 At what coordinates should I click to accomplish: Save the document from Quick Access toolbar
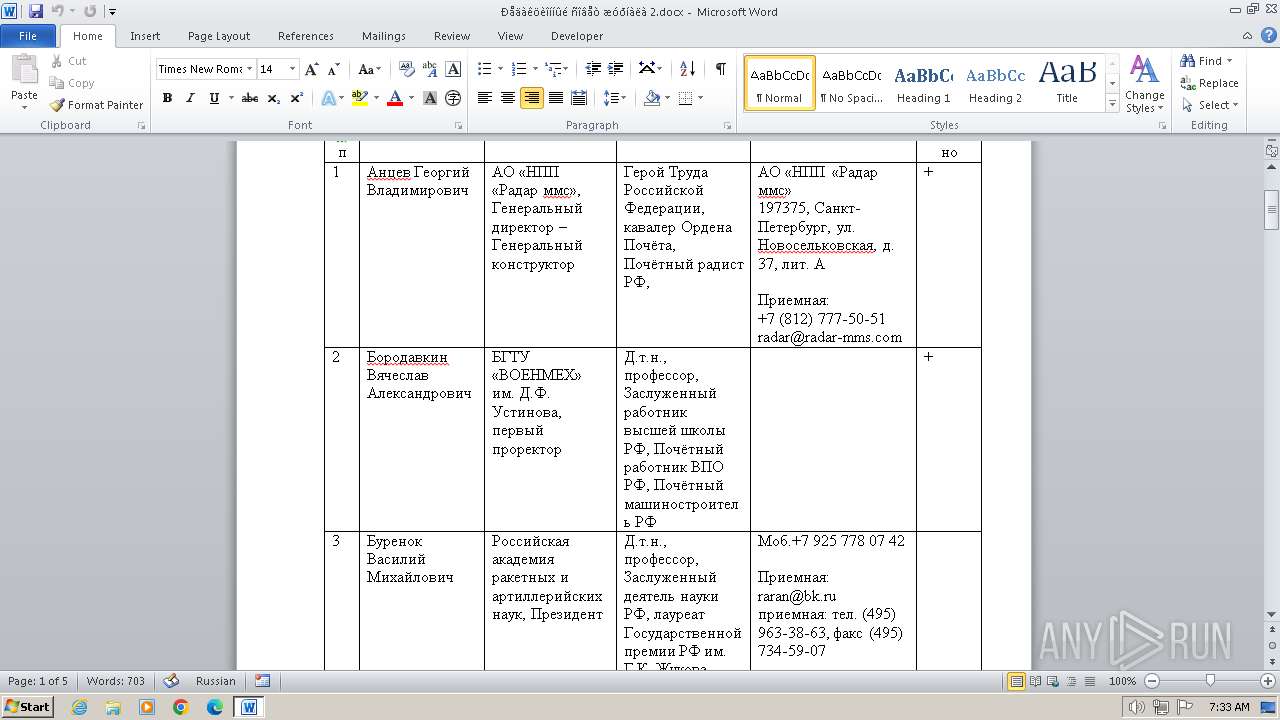(36, 12)
